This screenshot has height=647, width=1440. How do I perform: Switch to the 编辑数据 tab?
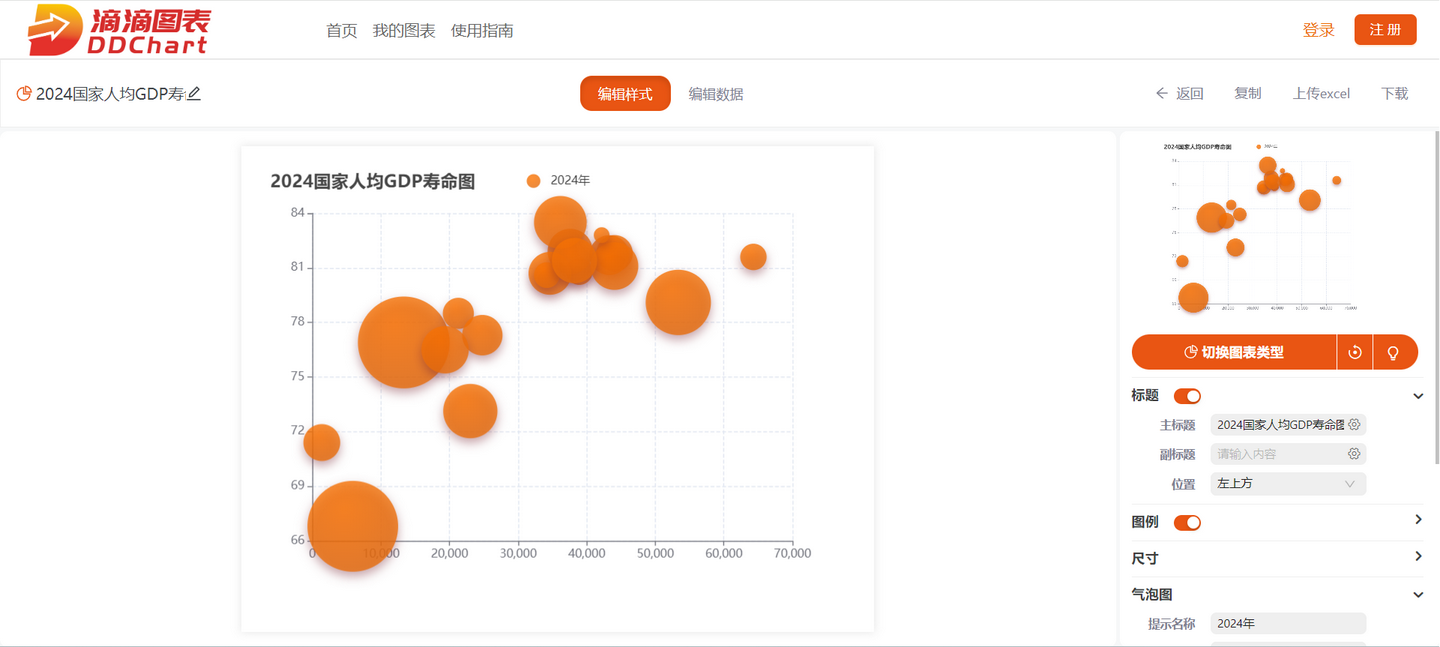click(x=716, y=93)
